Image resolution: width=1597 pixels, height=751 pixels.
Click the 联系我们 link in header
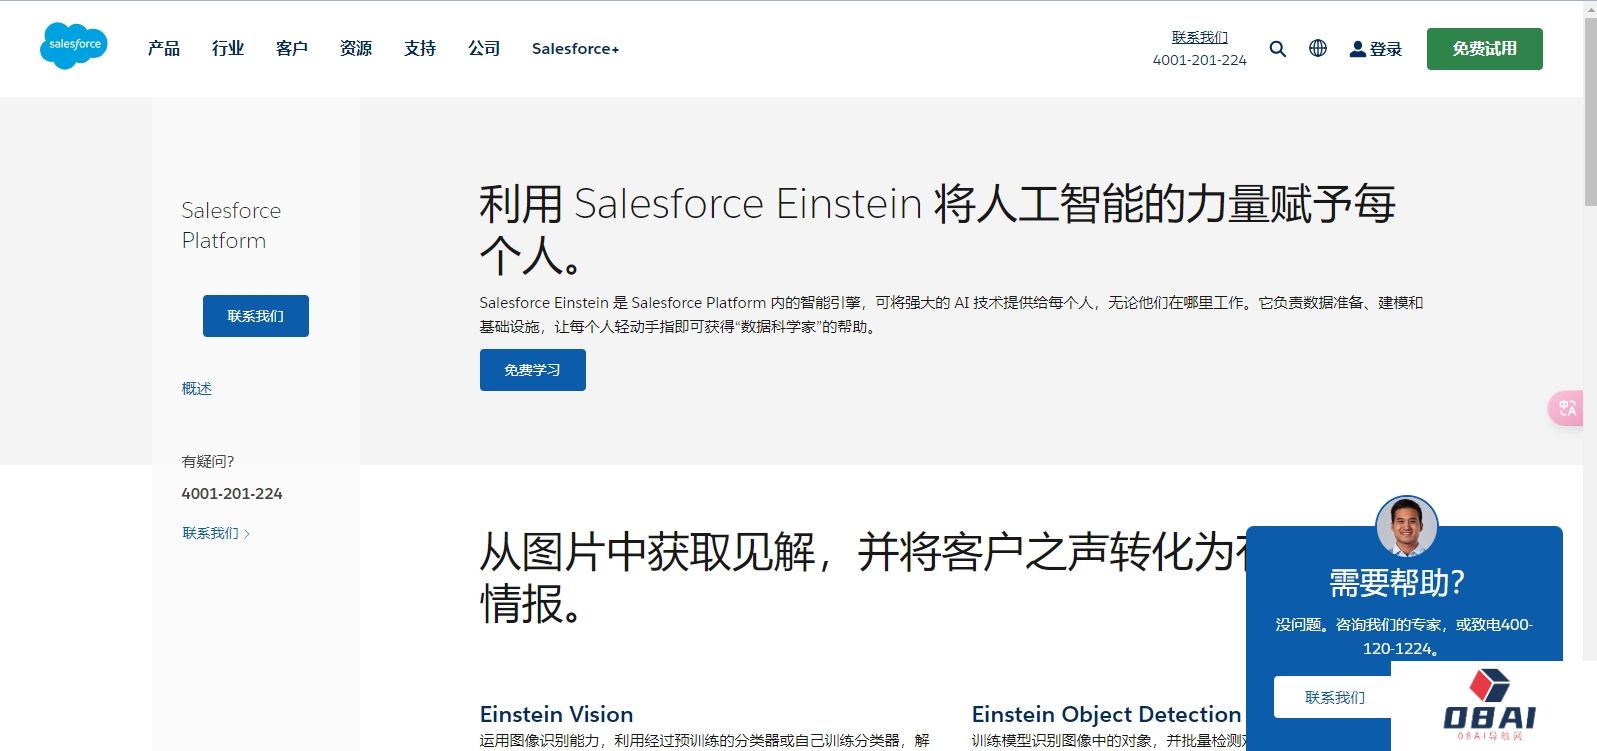(1200, 37)
